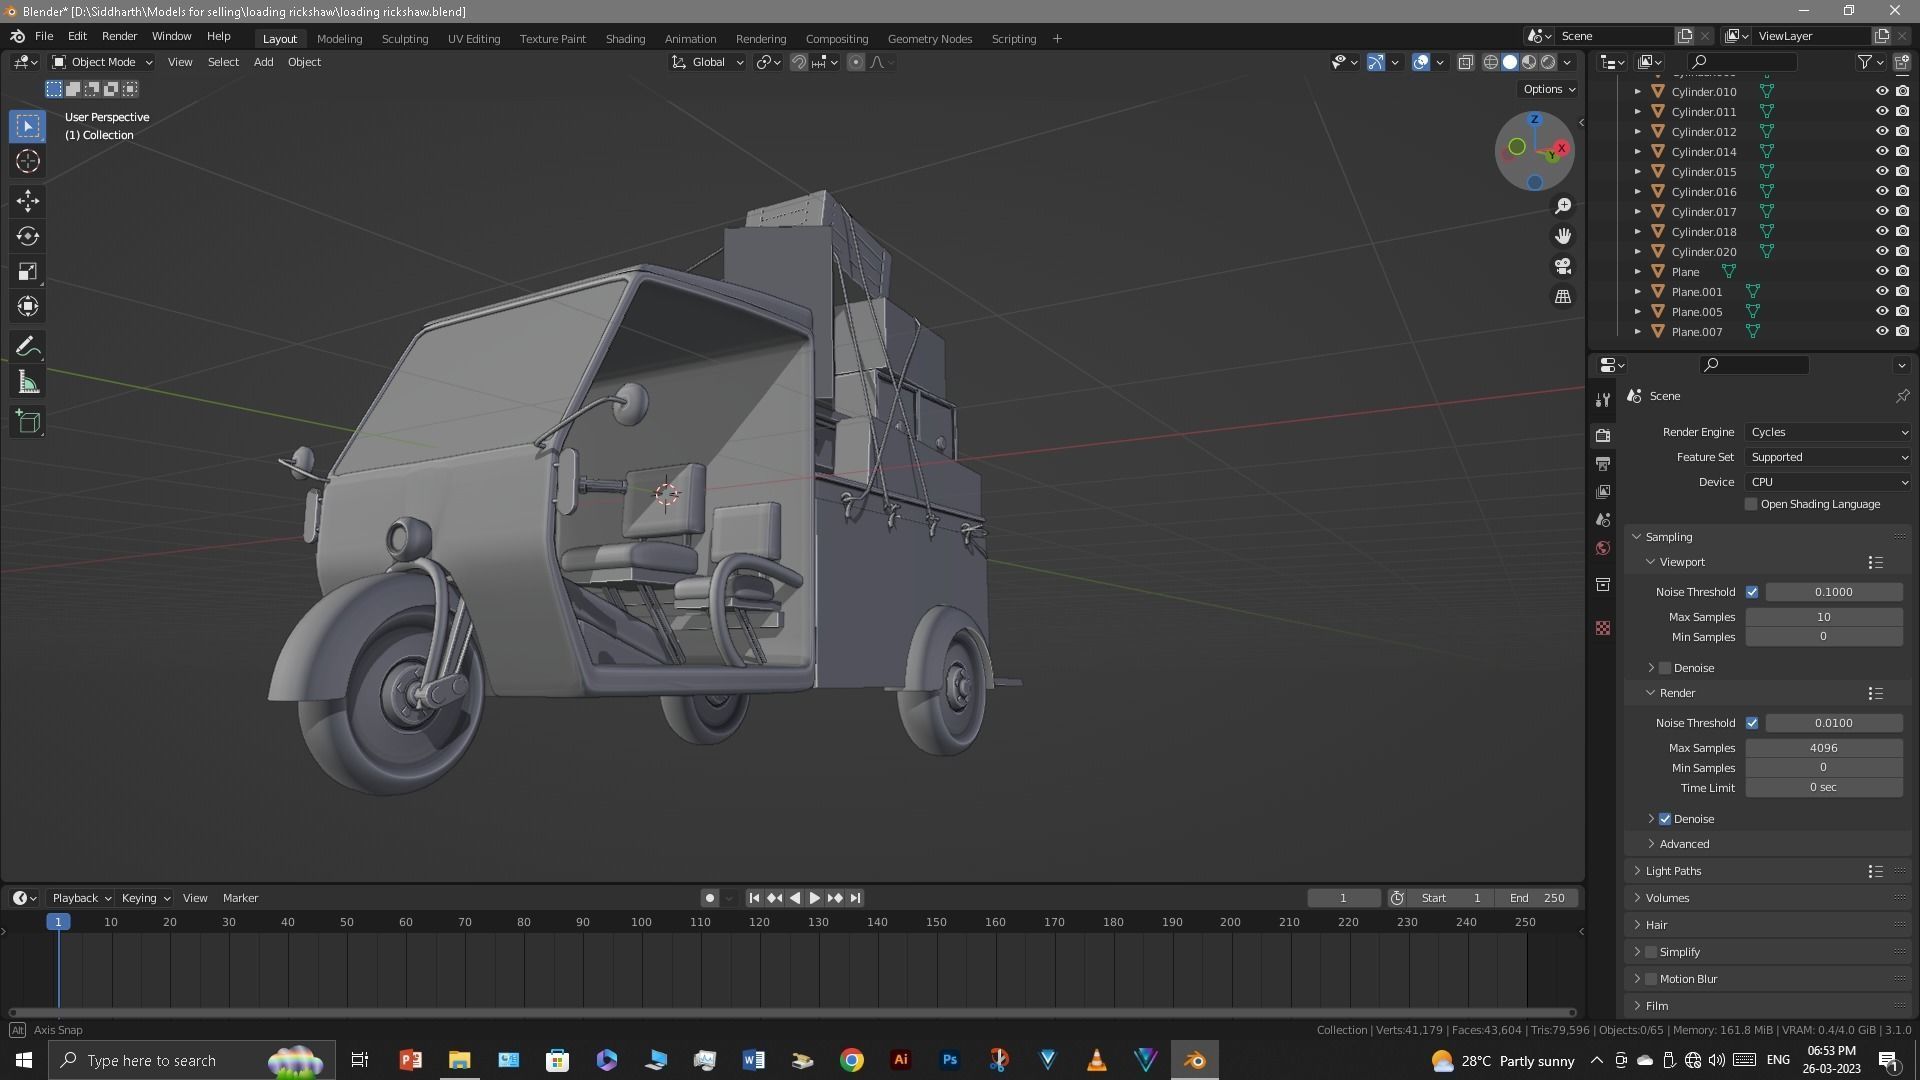Switch to wireframe viewport shading

point(1491,62)
